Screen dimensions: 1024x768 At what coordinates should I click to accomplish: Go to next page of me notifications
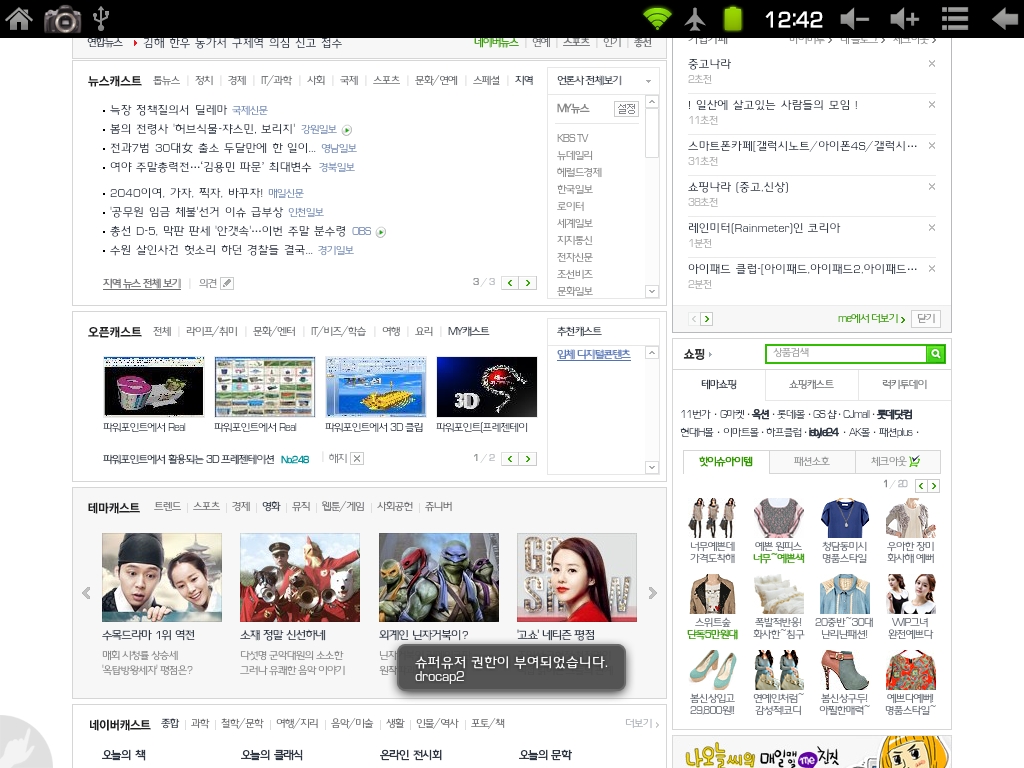pos(707,319)
